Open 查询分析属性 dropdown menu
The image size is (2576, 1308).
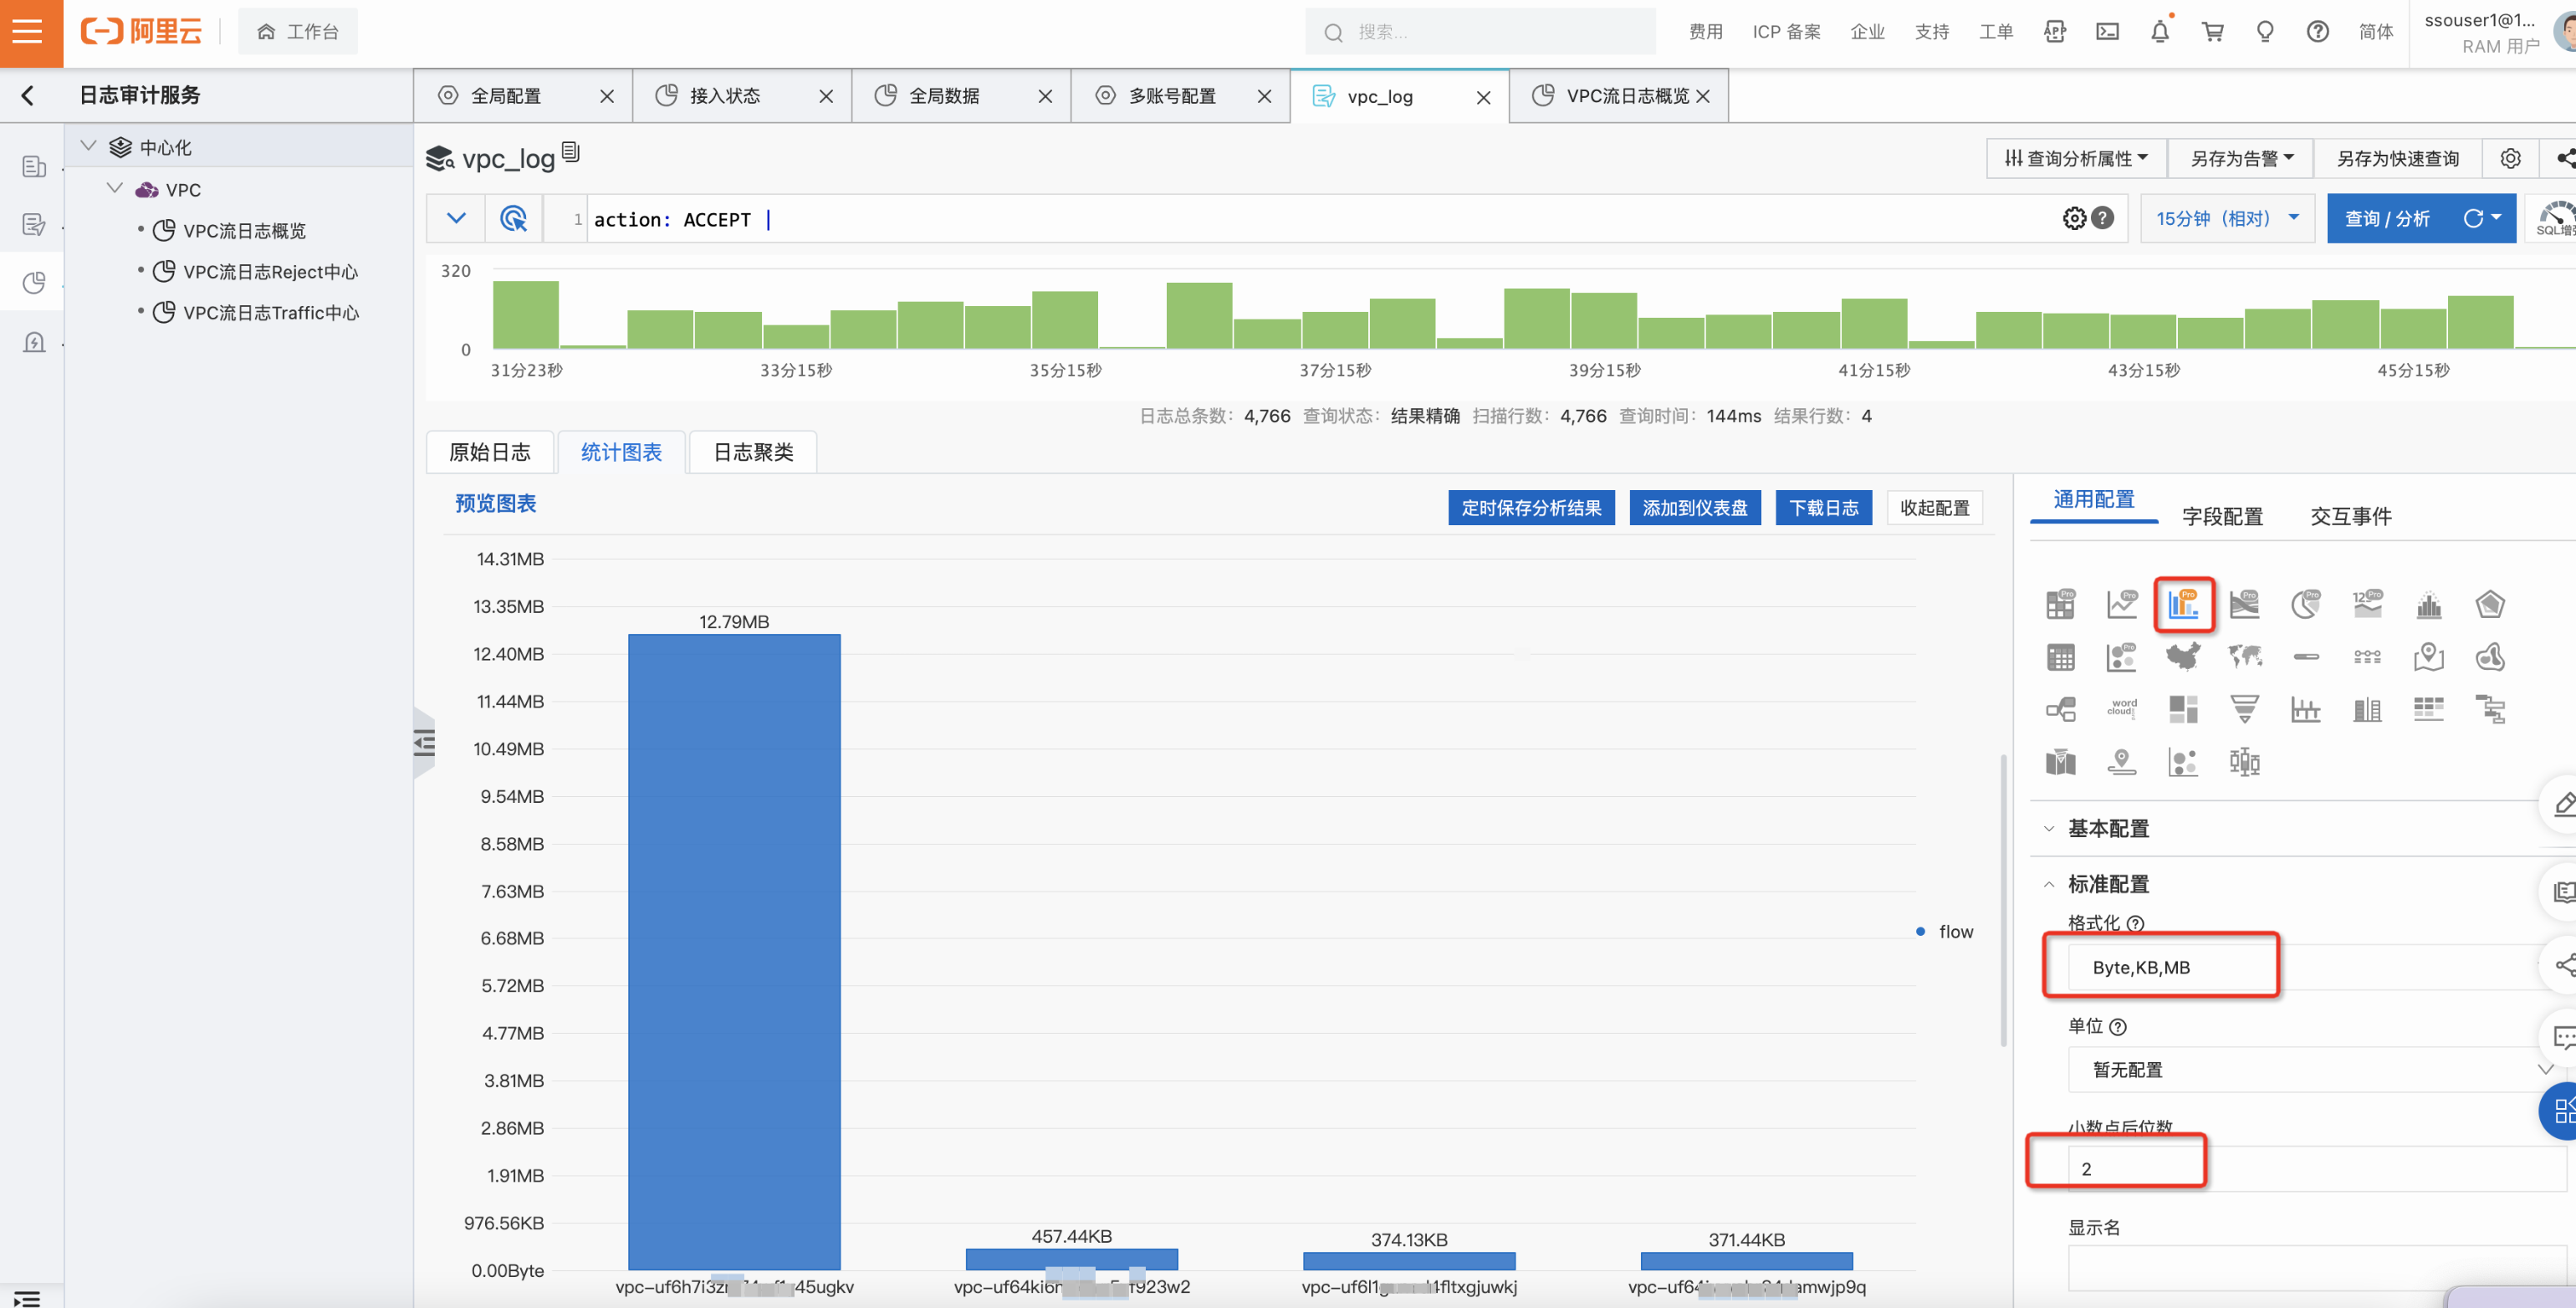point(2076,158)
